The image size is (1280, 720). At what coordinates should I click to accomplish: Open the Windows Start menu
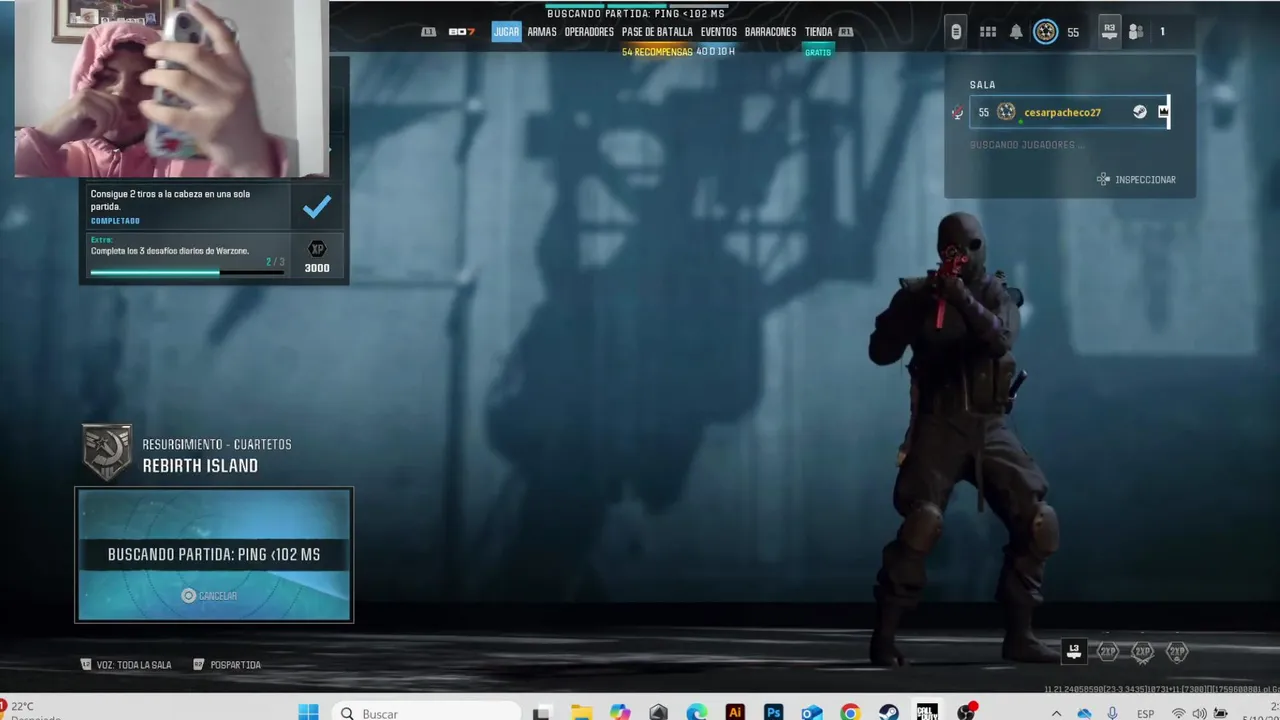coord(308,712)
